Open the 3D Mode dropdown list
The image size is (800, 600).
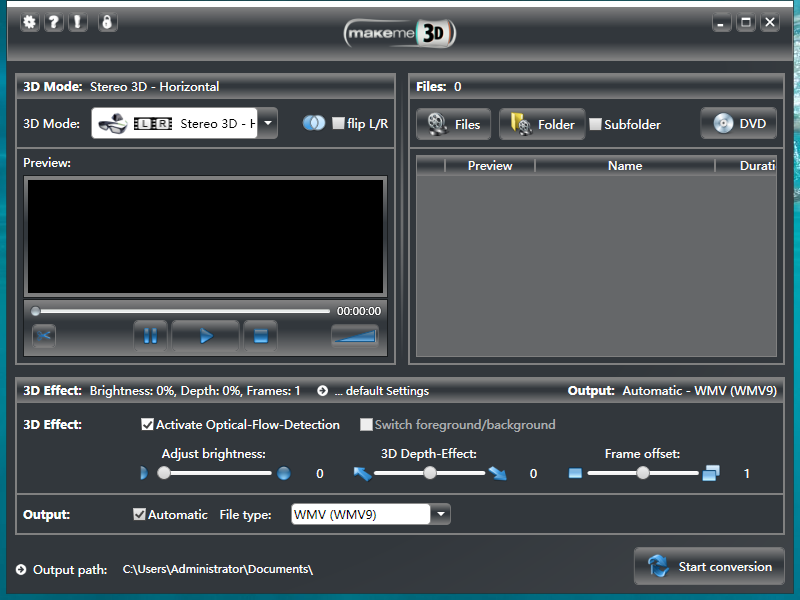click(268, 124)
